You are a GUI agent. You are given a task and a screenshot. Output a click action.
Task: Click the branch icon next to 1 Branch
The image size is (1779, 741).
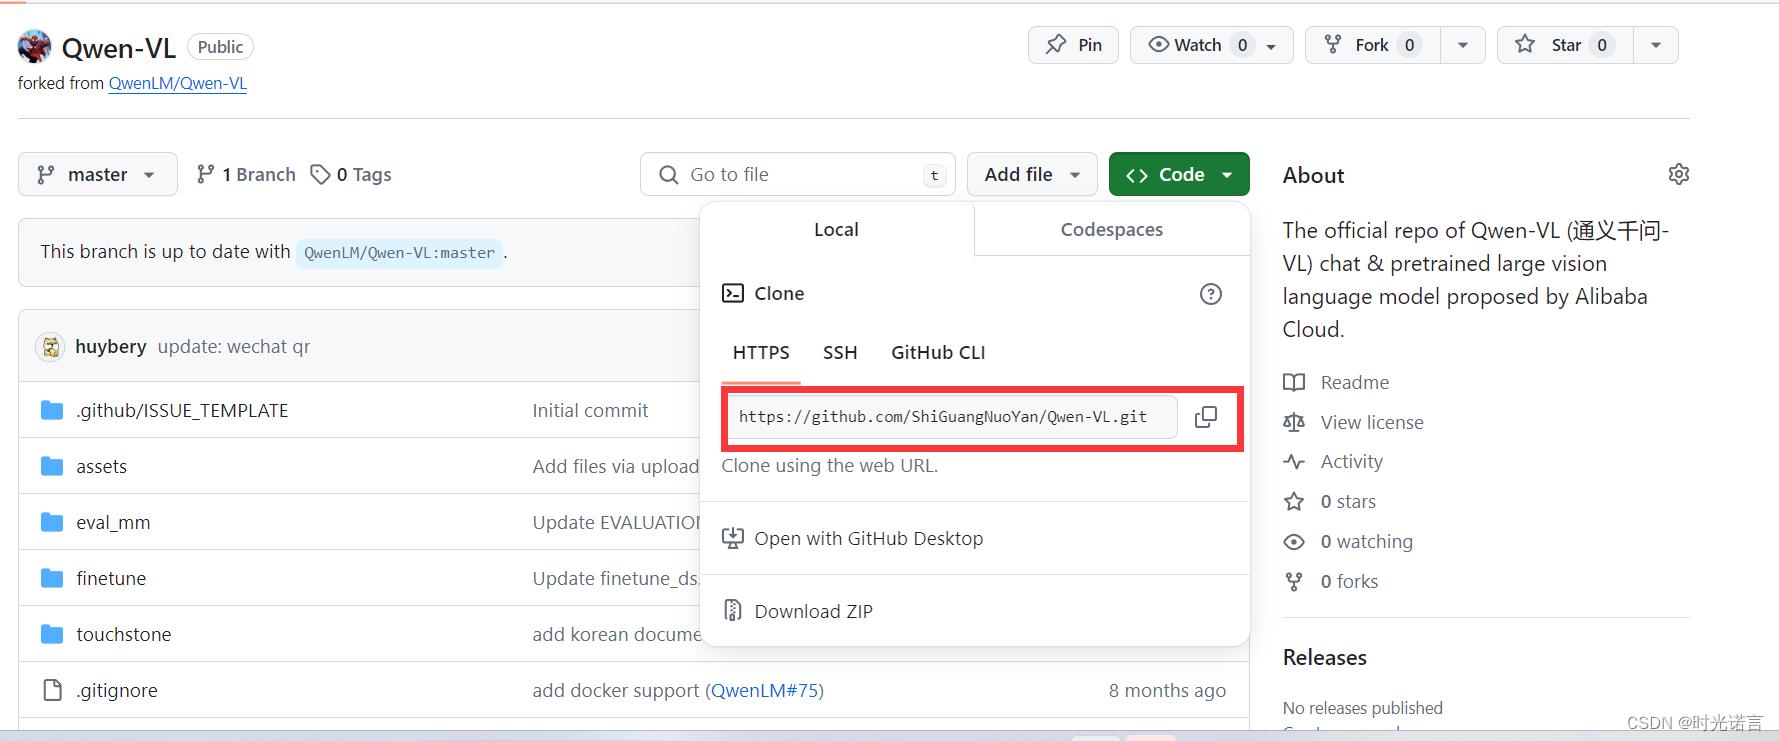[206, 174]
